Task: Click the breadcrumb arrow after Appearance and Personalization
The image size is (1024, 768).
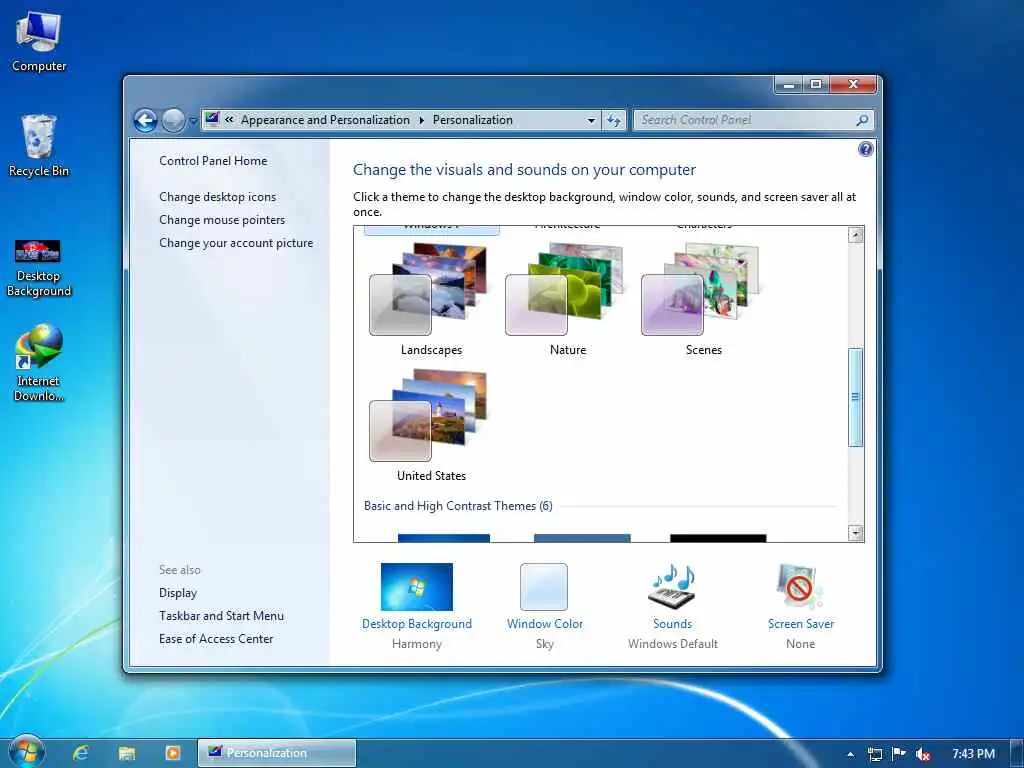Action: coord(421,120)
